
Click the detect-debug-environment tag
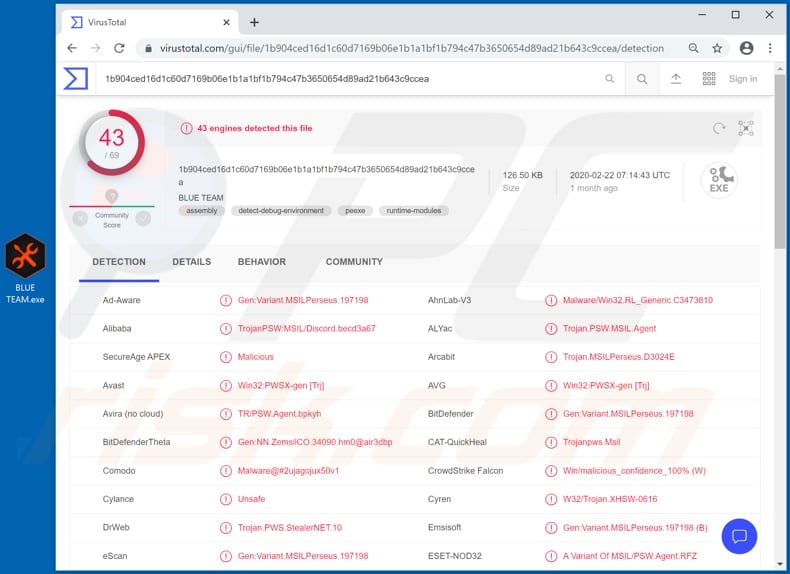(x=281, y=211)
